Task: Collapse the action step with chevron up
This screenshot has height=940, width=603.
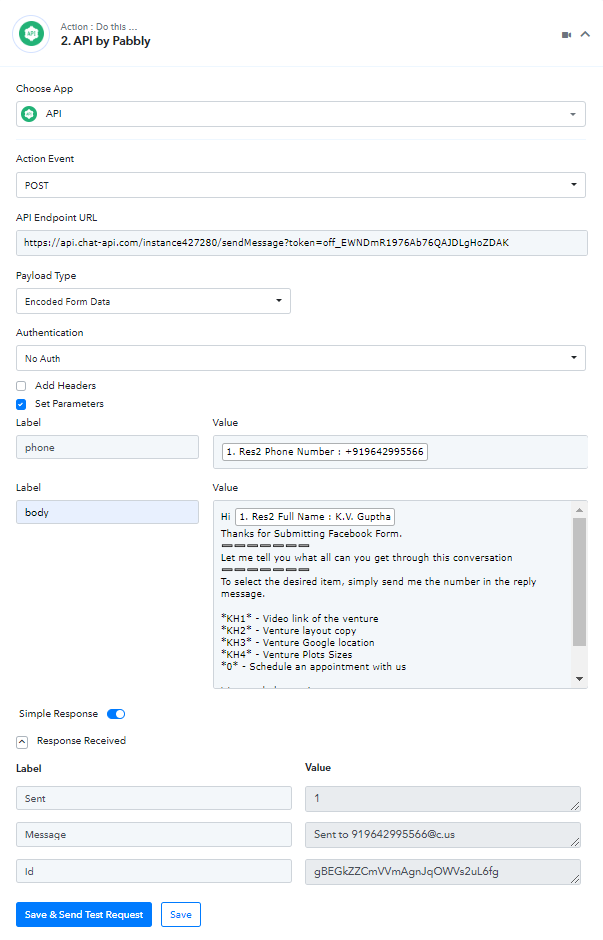Action: pos(586,34)
